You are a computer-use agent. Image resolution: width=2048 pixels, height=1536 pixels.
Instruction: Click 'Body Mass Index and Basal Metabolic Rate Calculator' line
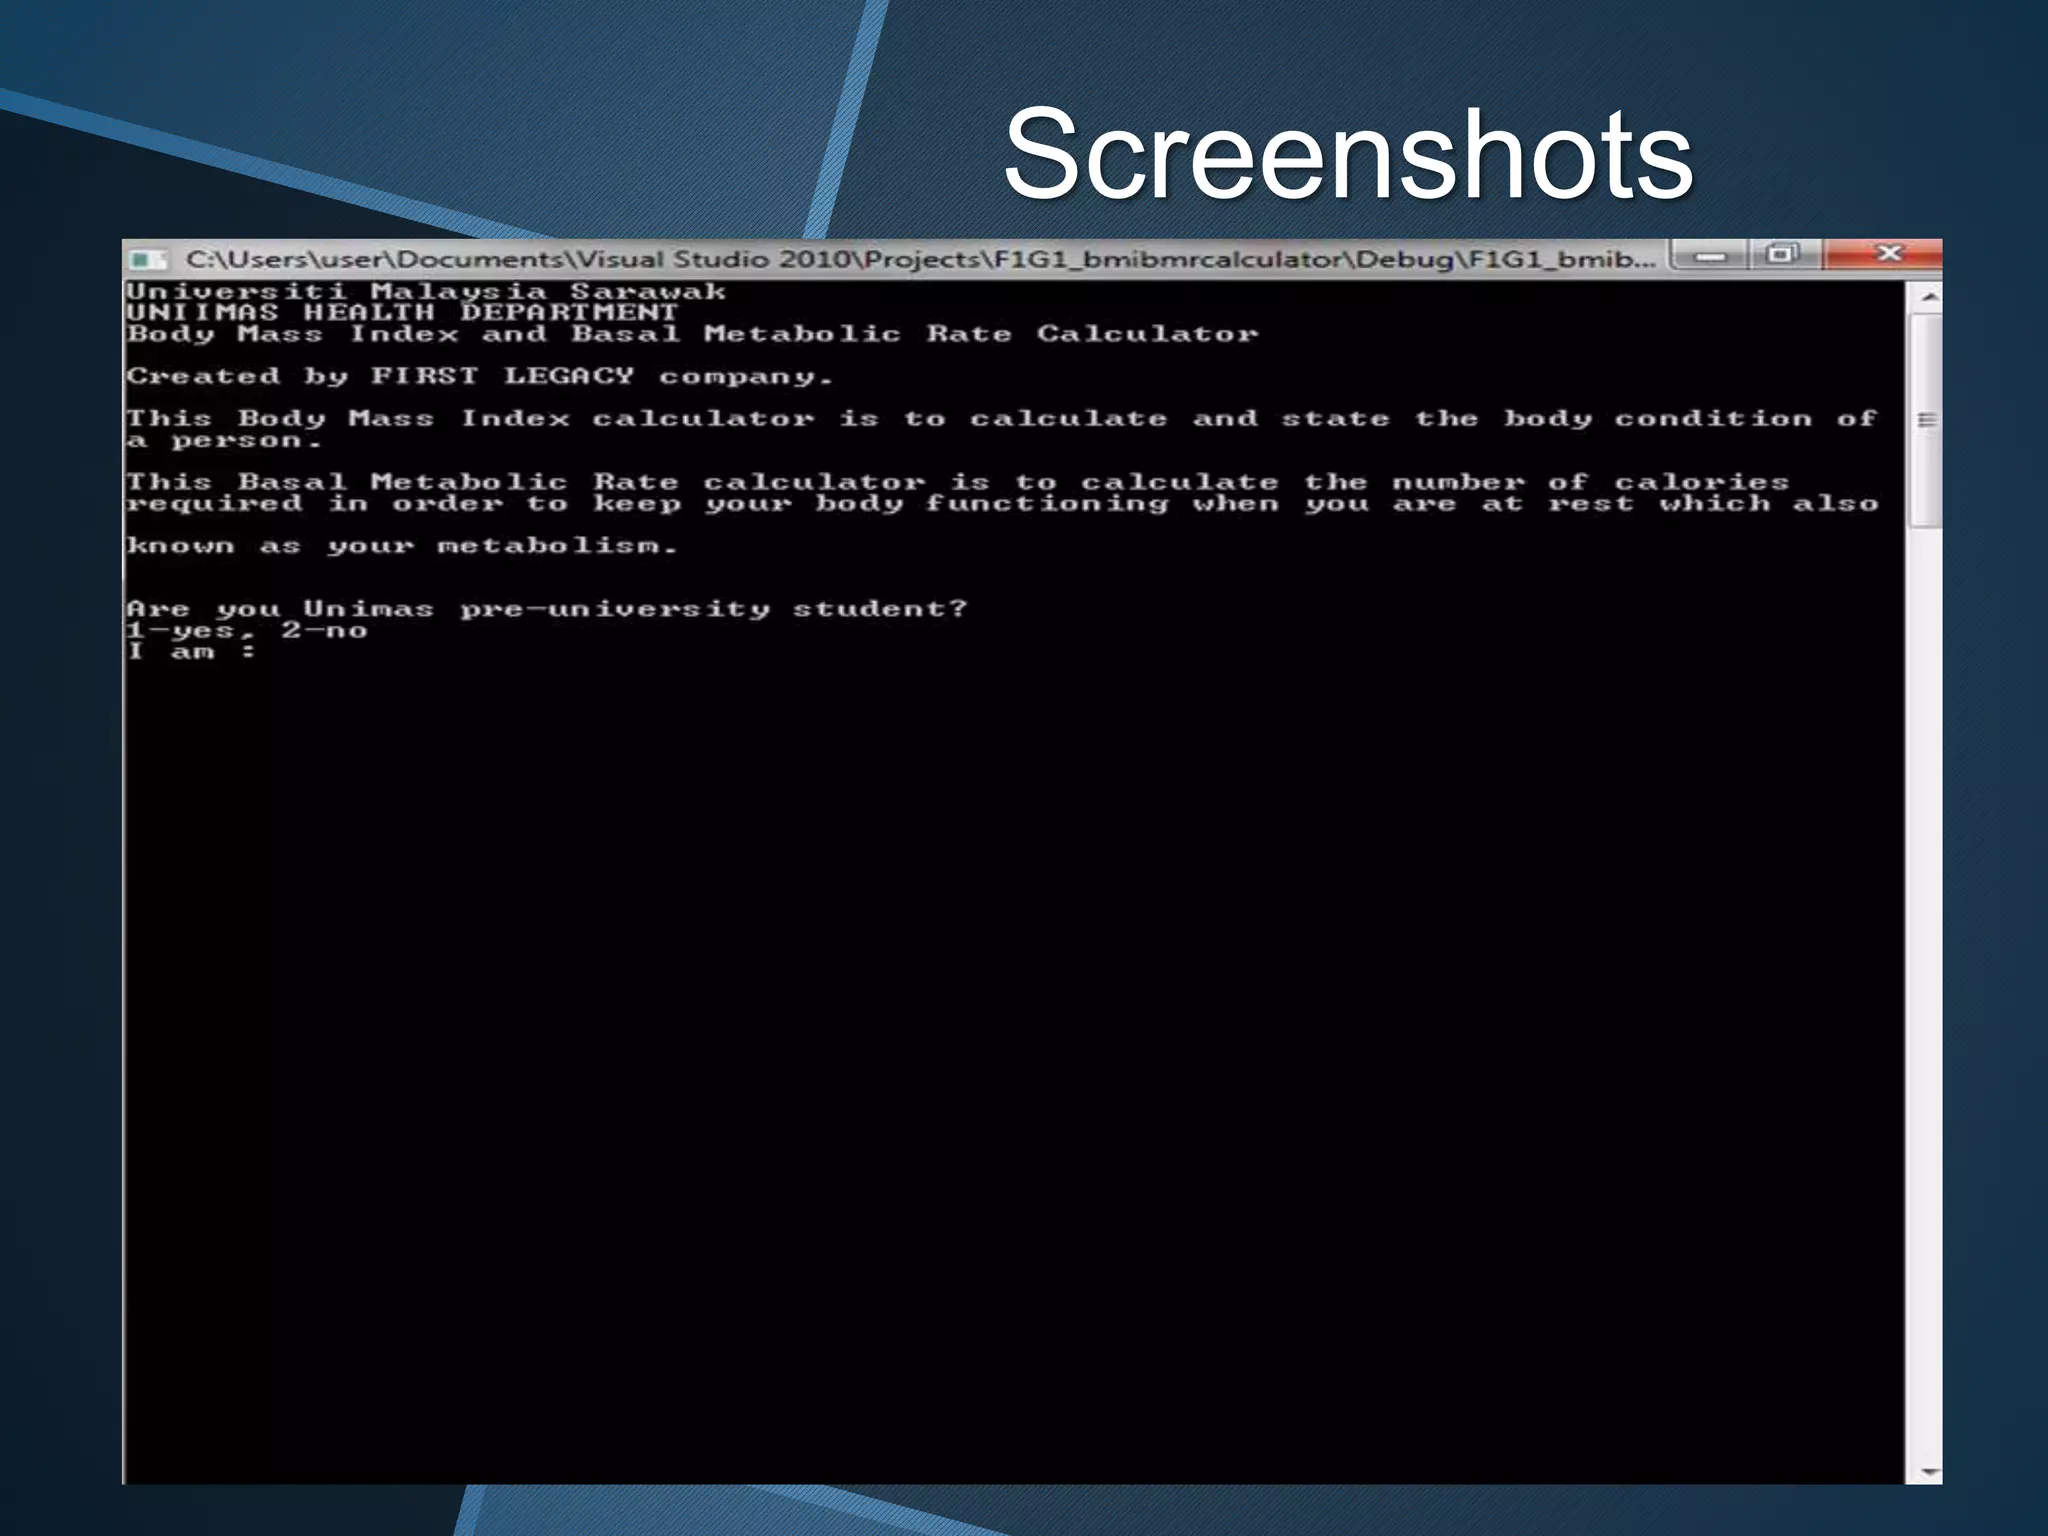[692, 334]
